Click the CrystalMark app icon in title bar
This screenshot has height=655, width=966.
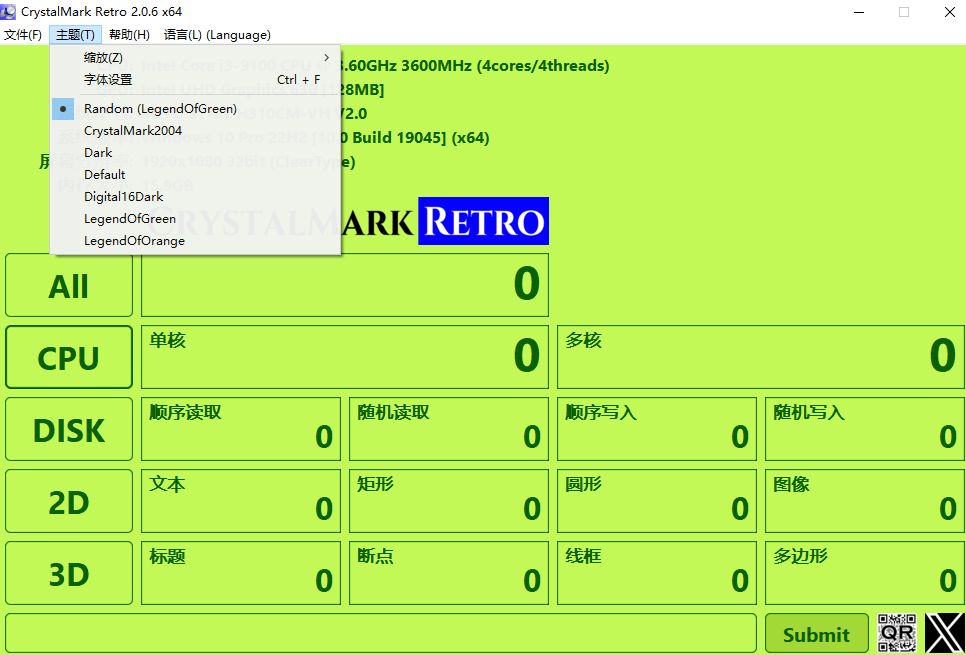point(9,12)
